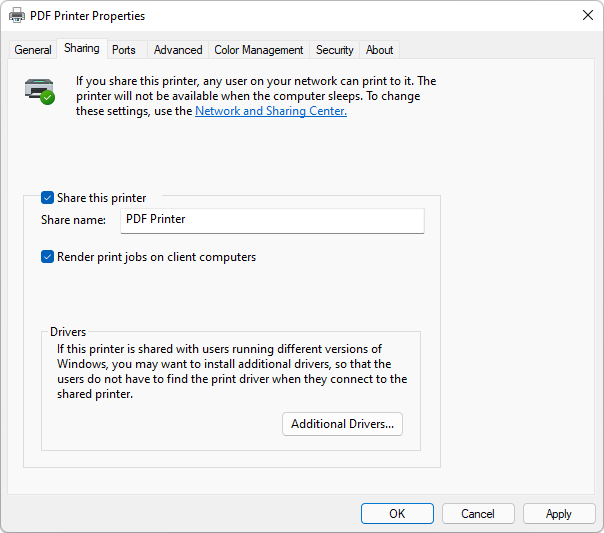Click the Share this printer label text

click(102, 198)
